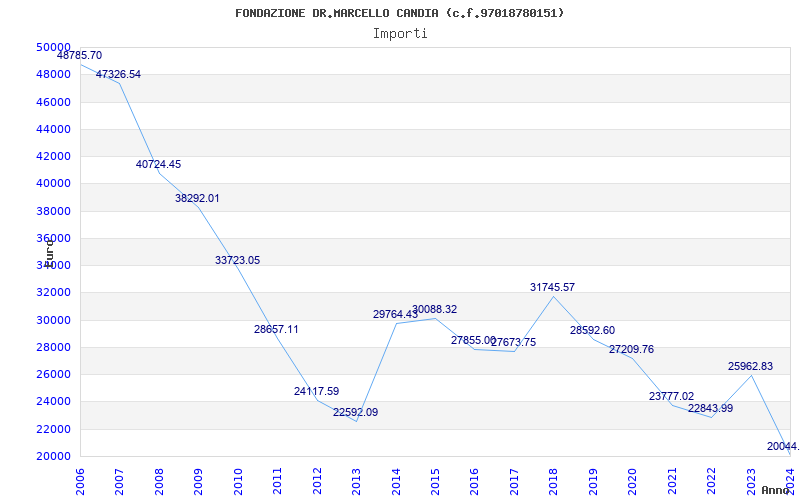The height and width of the screenshot is (500, 800).
Task: Click data label 47326.54
Action: (x=118, y=74)
